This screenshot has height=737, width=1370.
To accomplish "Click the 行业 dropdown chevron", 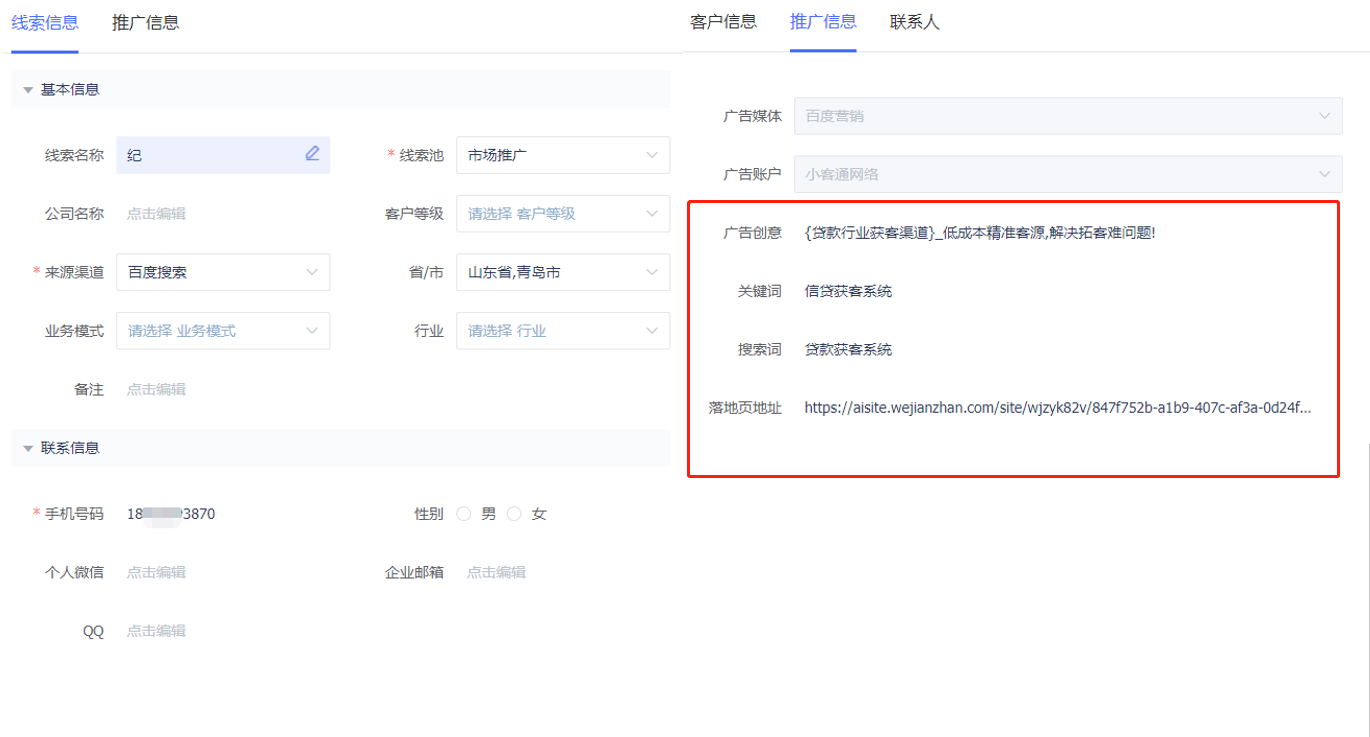I will (652, 330).
